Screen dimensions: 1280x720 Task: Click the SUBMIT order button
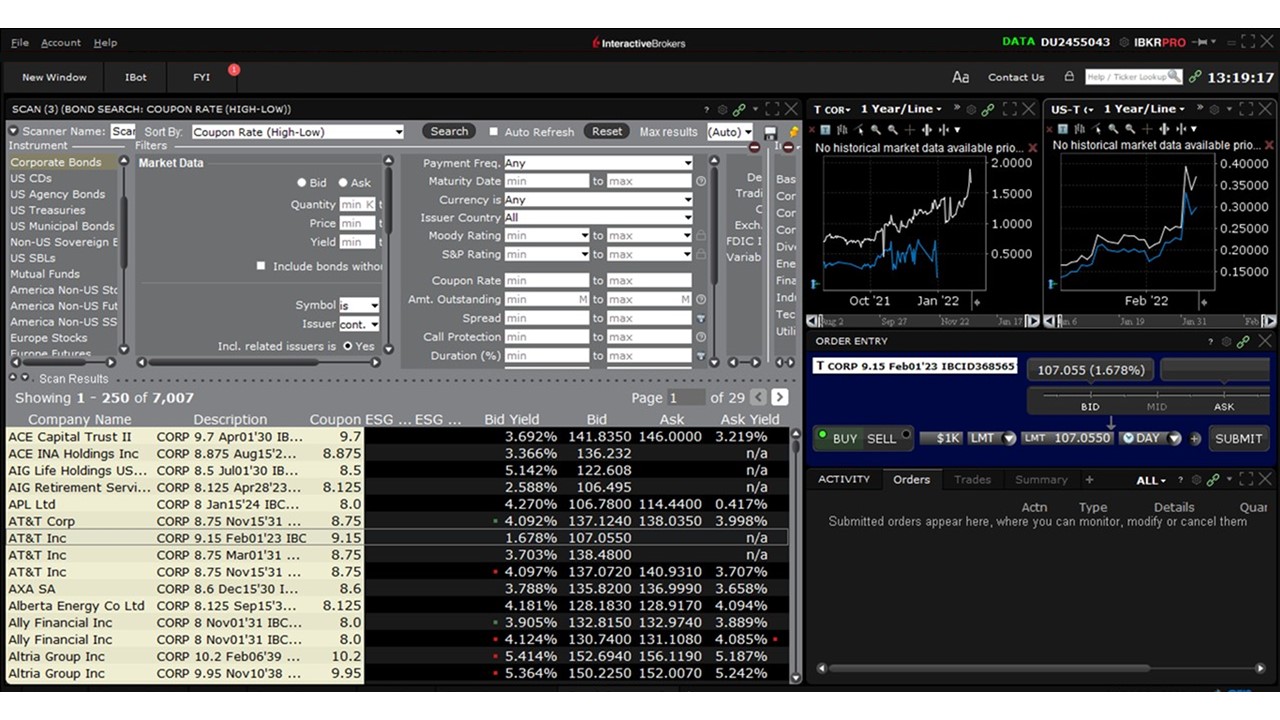click(x=1238, y=438)
